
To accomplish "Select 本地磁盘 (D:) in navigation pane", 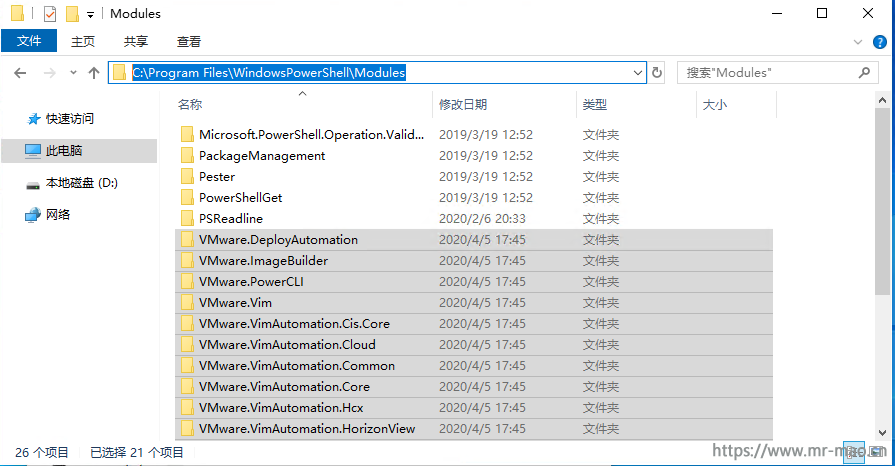I will click(x=82, y=183).
